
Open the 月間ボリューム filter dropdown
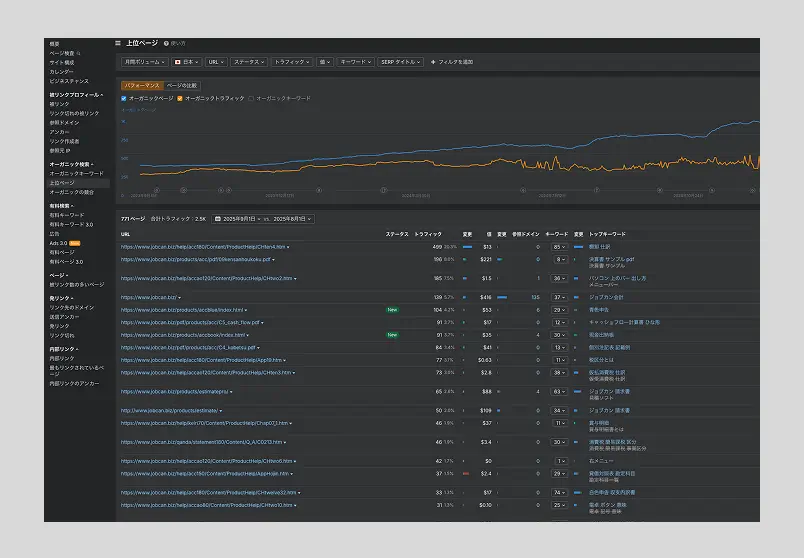tap(145, 62)
